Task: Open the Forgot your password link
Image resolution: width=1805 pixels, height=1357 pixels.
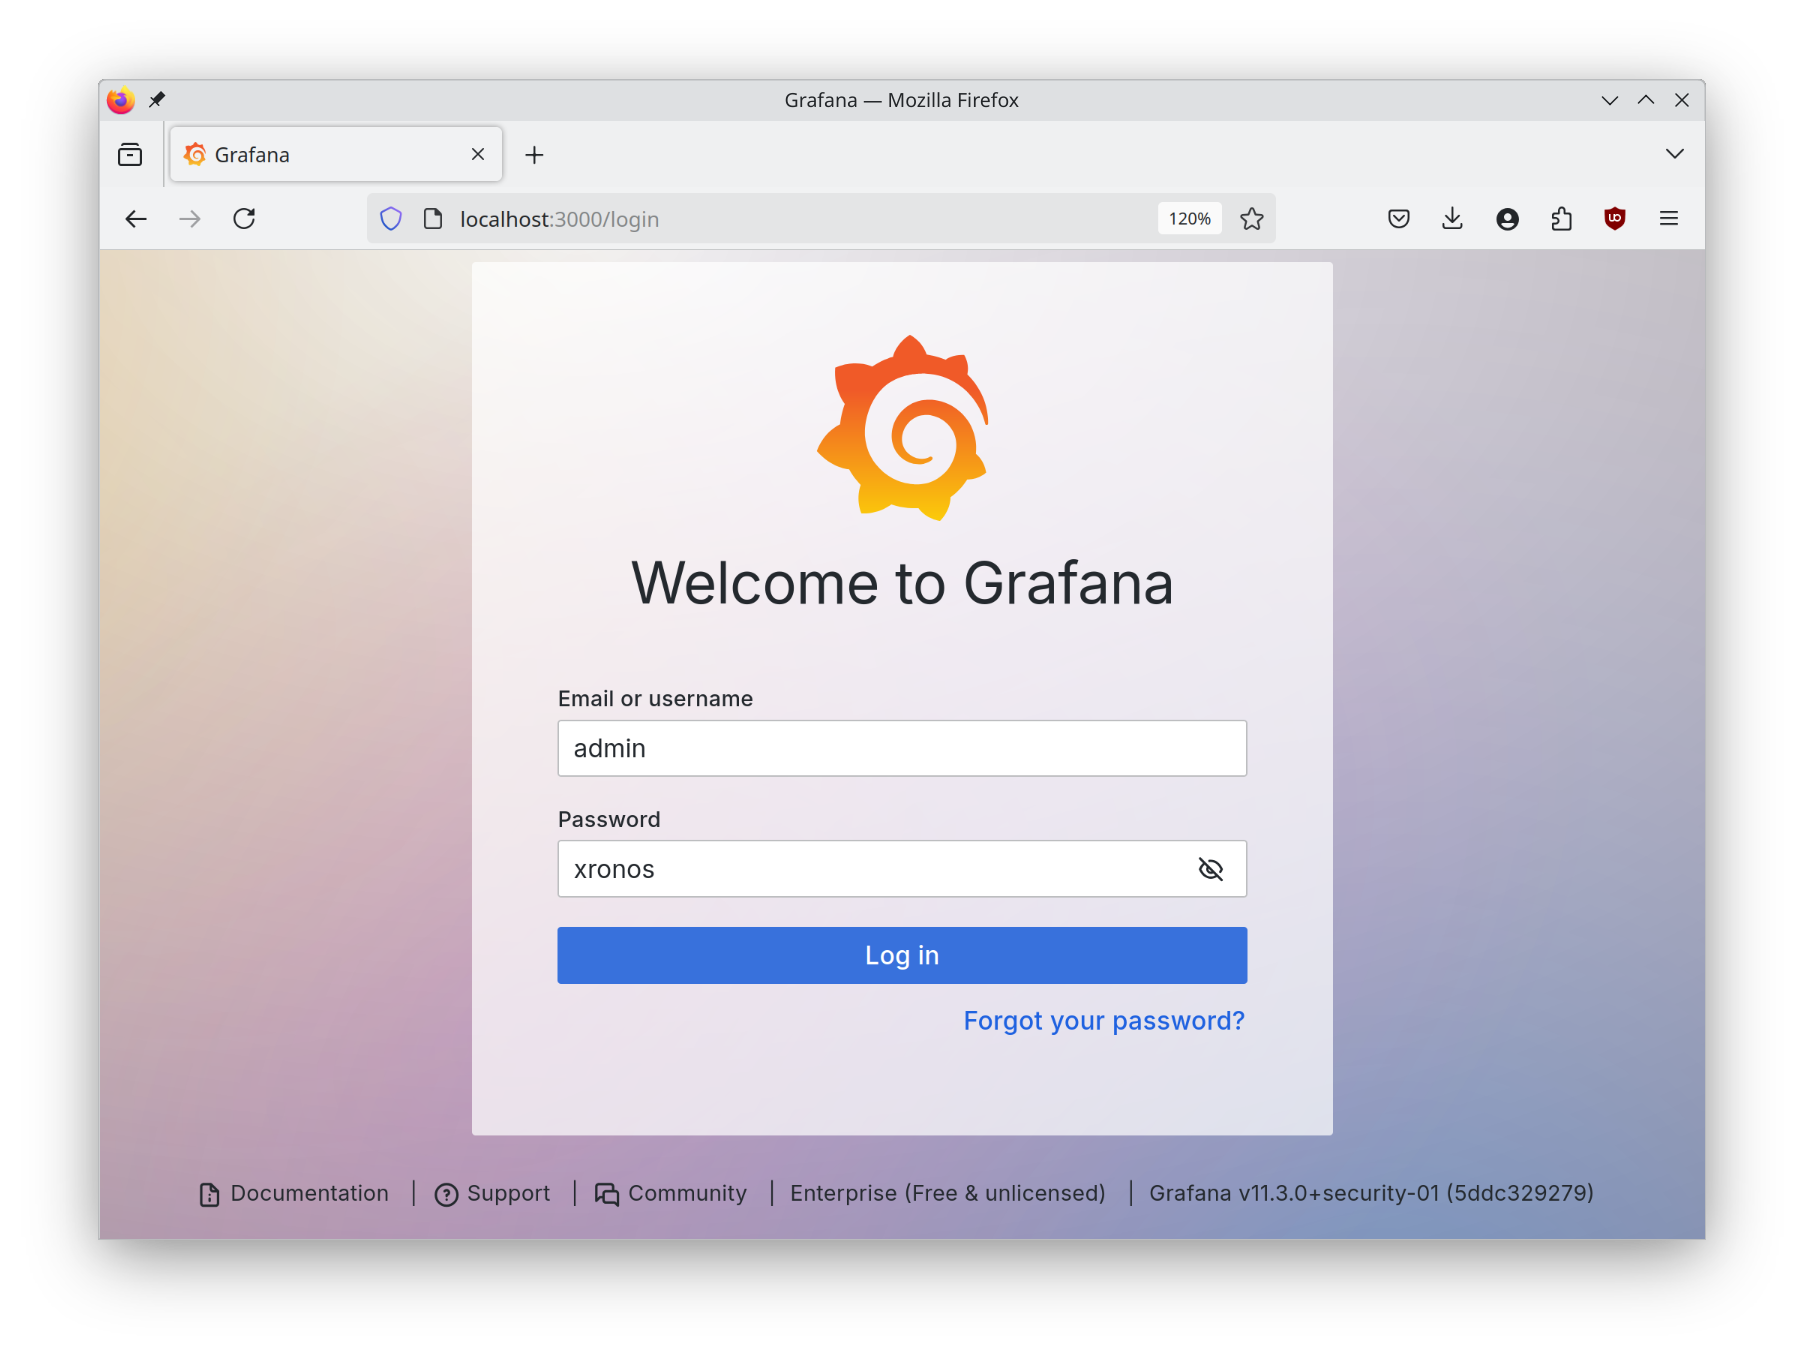Action: click(x=1104, y=1020)
